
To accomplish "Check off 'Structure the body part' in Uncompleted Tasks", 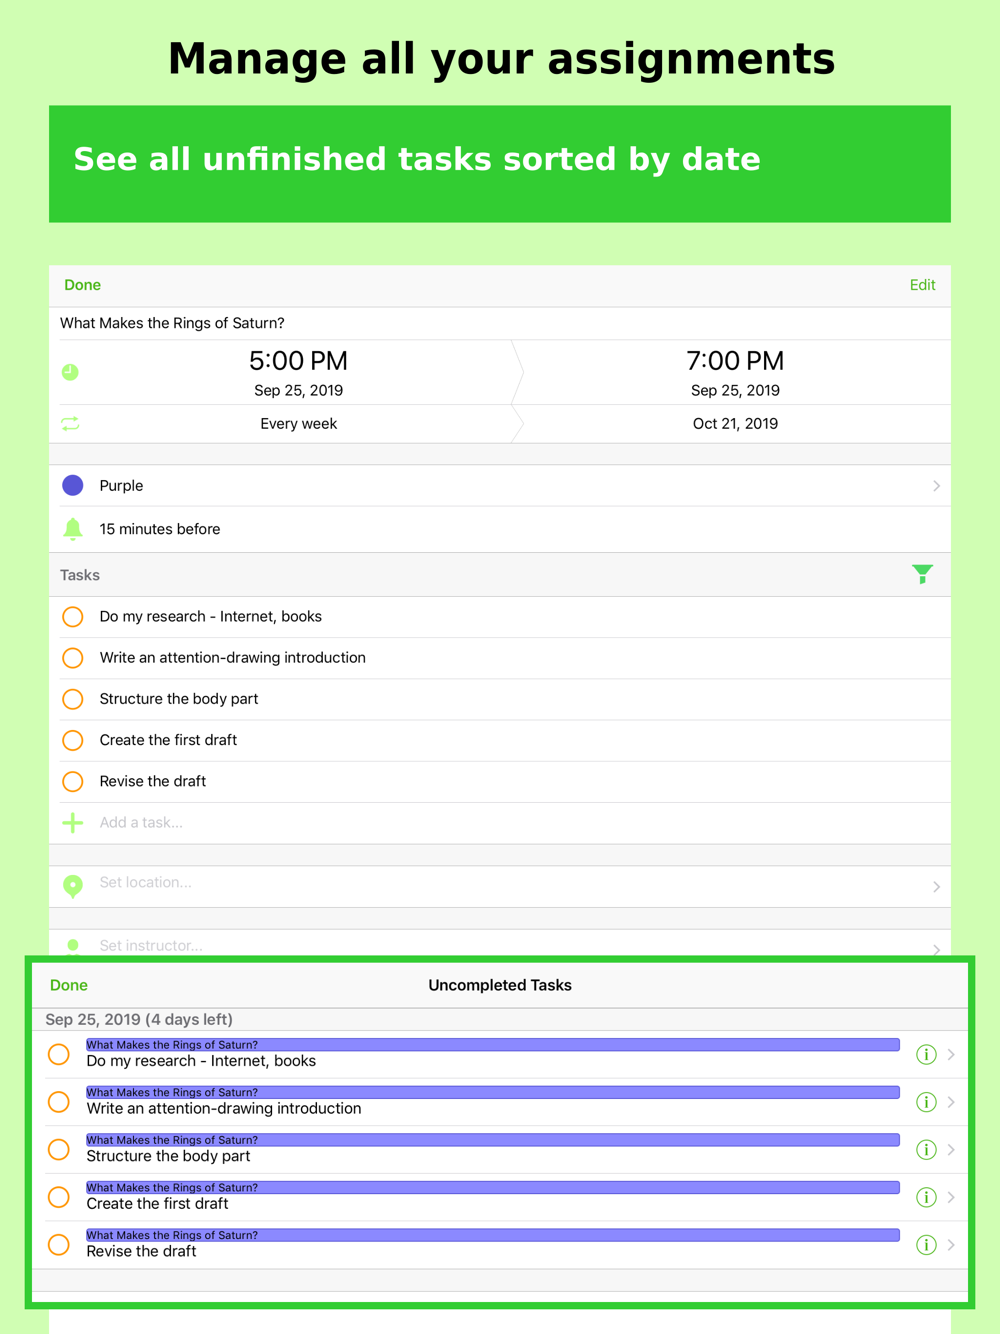I will click(59, 1150).
